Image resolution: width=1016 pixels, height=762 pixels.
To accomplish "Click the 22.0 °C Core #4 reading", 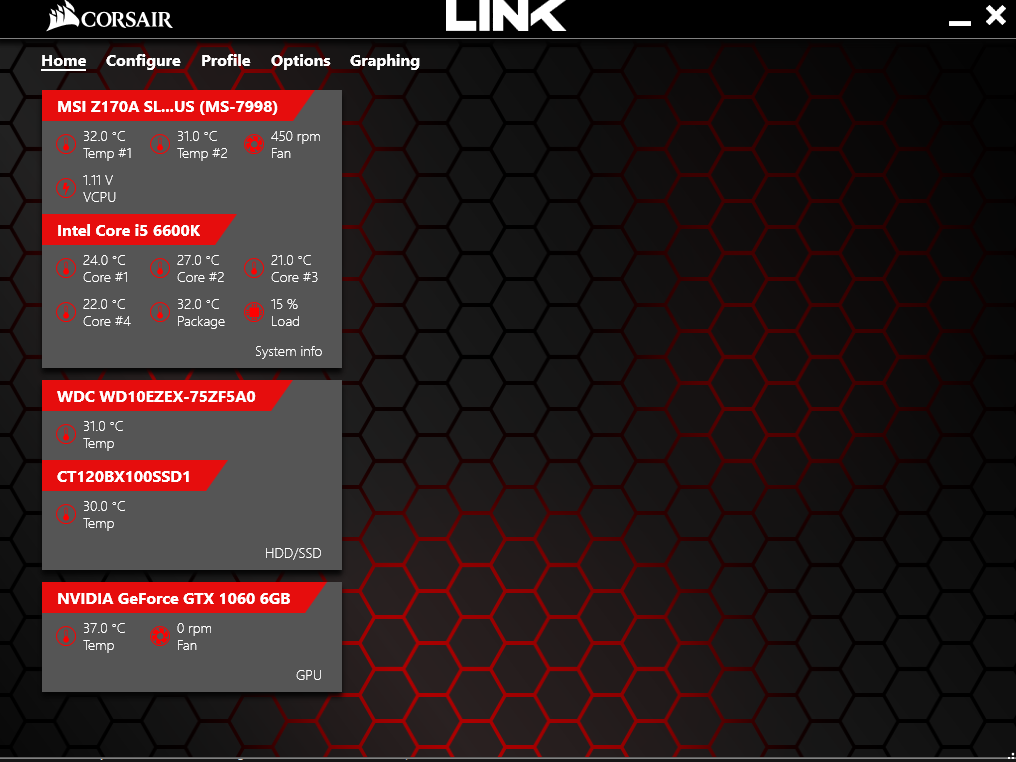I will click(x=107, y=312).
